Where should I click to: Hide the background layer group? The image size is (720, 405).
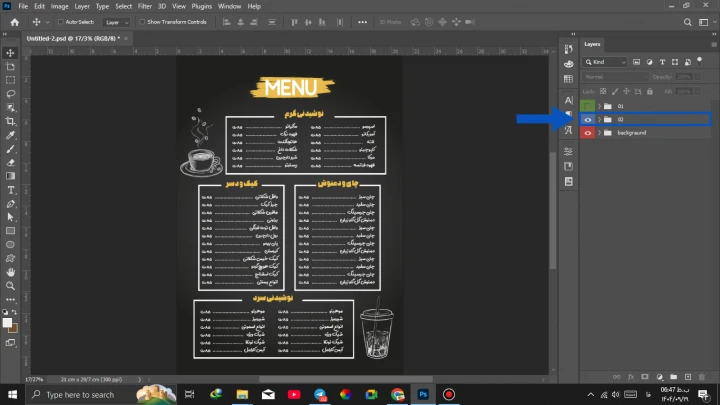click(588, 133)
